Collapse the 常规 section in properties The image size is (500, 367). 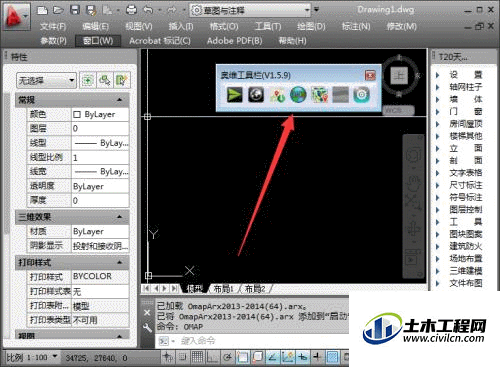(x=119, y=100)
